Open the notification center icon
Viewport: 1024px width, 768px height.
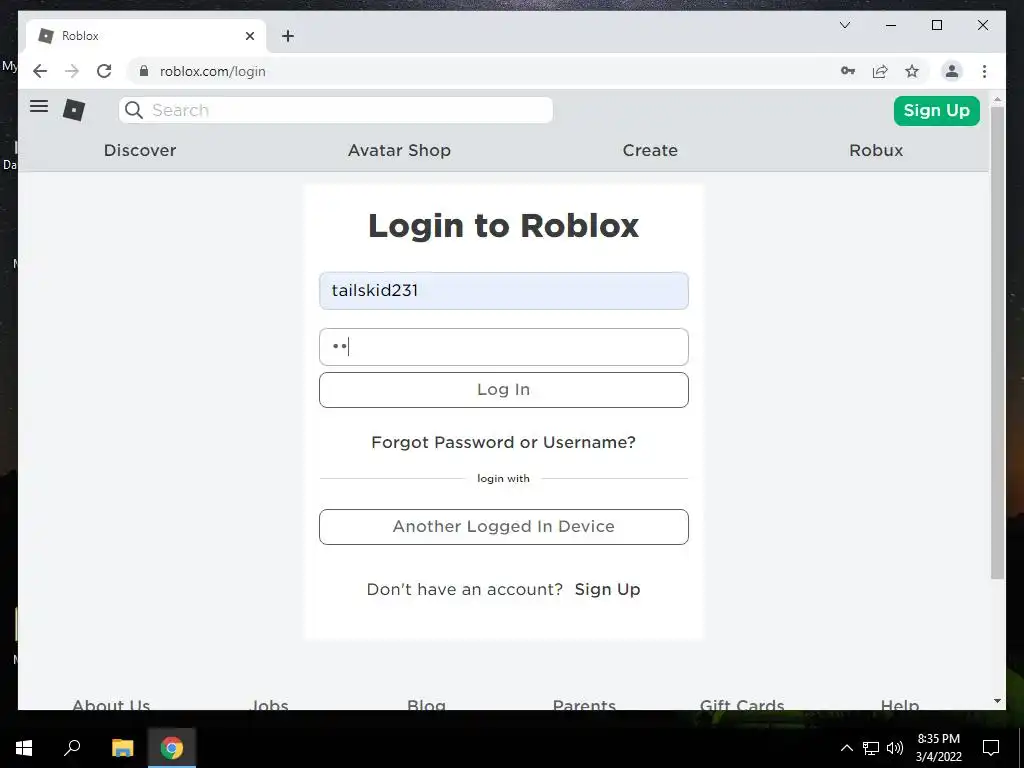(991, 748)
